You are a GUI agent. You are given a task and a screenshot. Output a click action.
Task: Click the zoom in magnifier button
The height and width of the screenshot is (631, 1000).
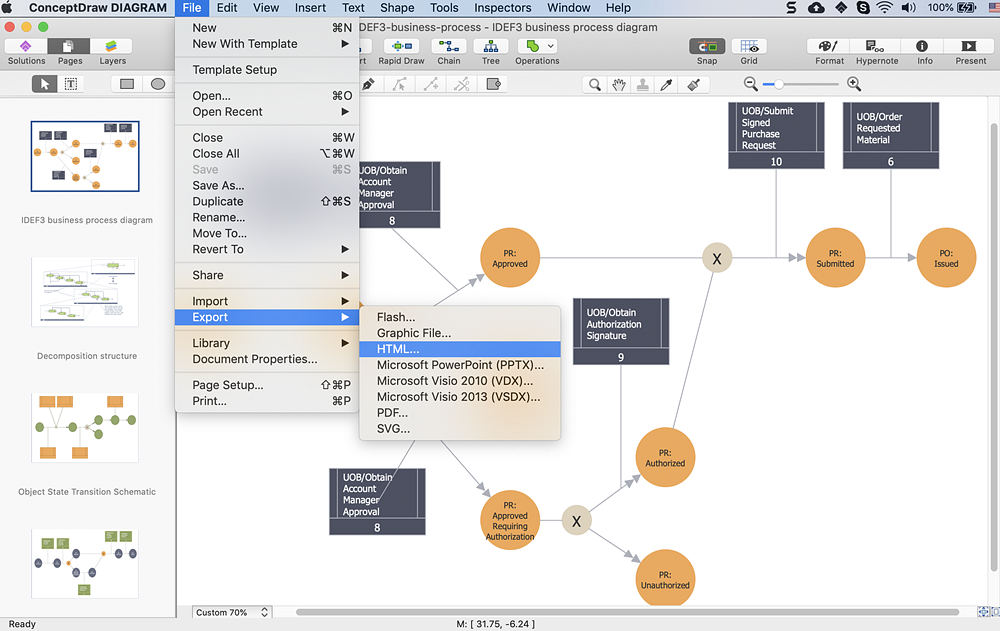click(853, 85)
